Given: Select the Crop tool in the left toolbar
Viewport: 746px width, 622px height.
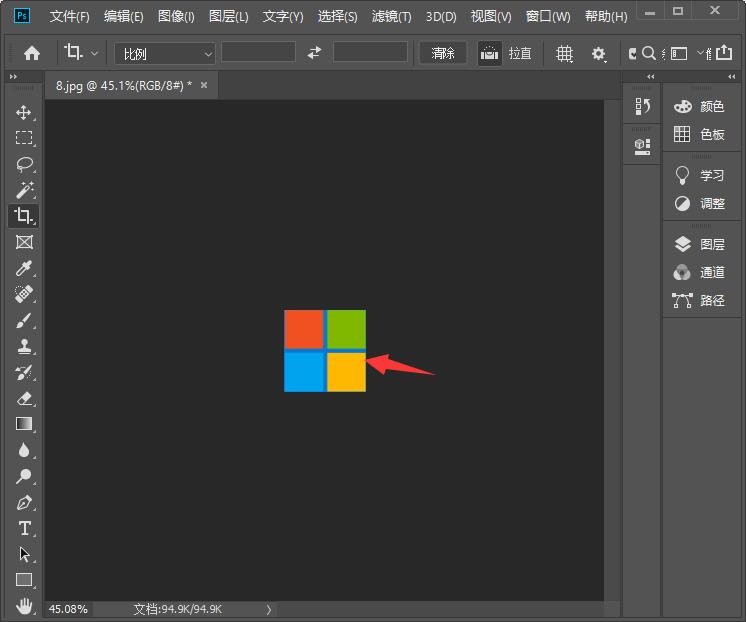Looking at the screenshot, I should point(24,216).
